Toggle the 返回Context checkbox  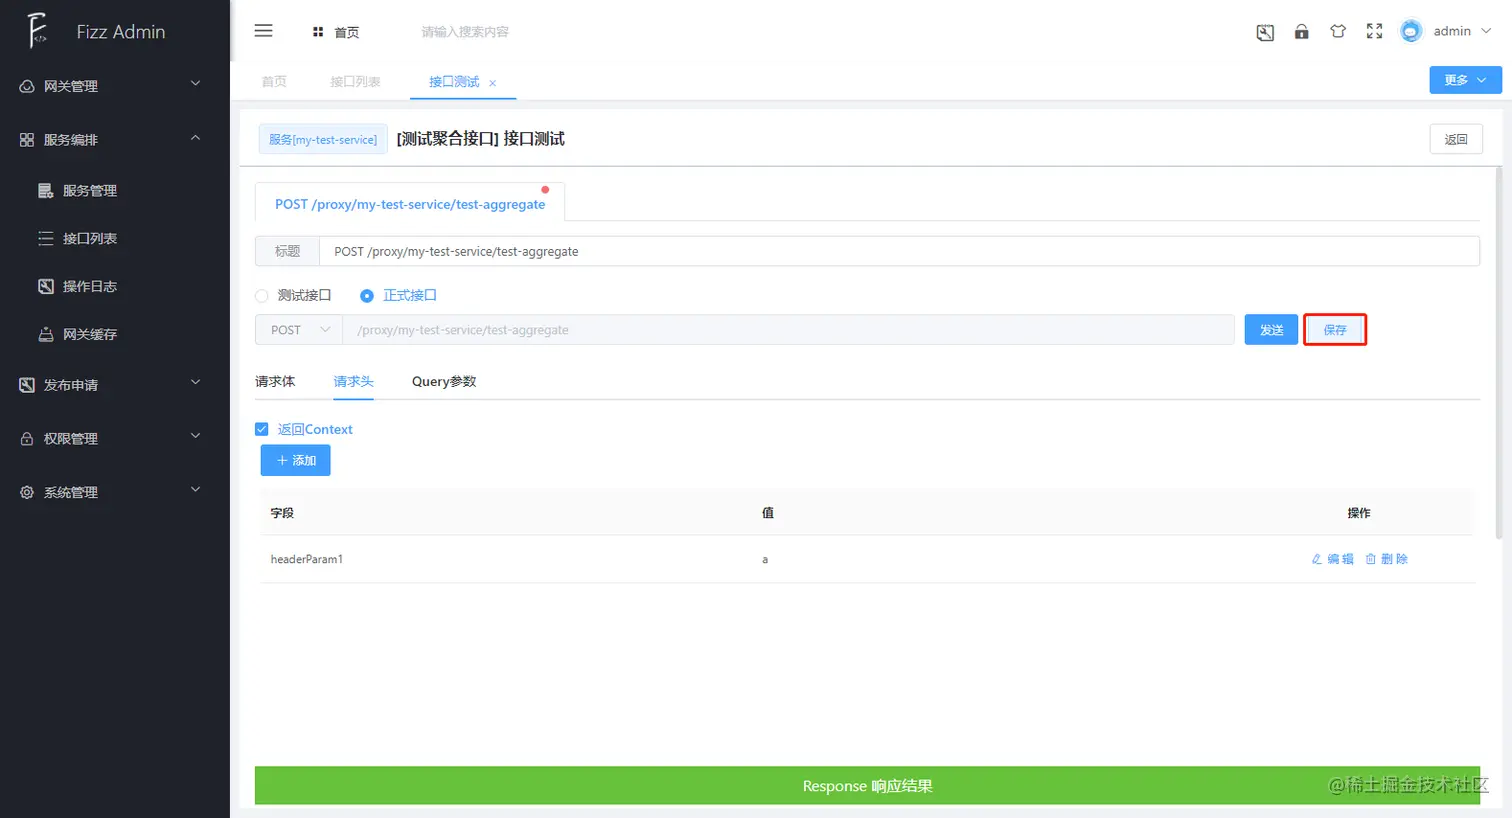262,429
